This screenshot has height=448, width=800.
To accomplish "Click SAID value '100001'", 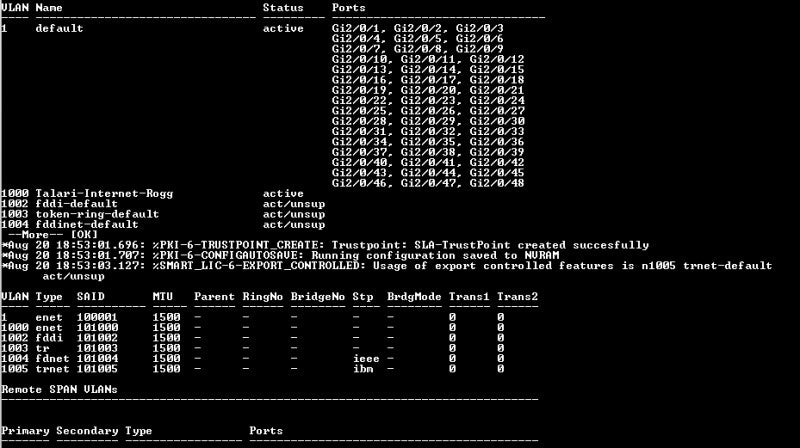I will pyautogui.click(x=97, y=317).
